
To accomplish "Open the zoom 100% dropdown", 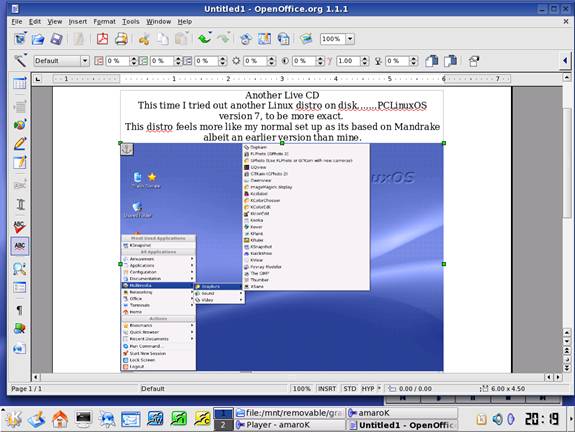I will click(350, 39).
